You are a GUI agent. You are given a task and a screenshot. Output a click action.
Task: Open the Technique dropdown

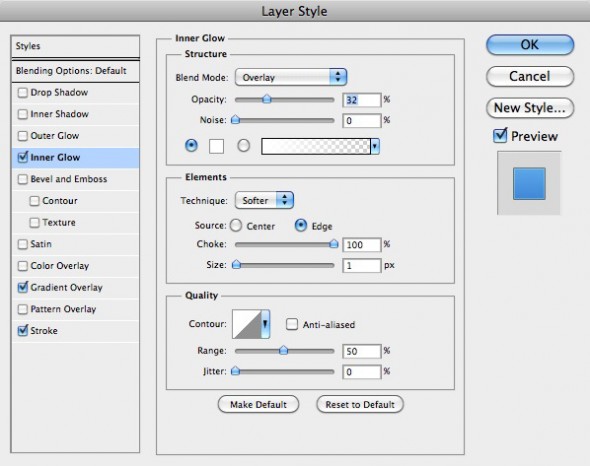(264, 200)
